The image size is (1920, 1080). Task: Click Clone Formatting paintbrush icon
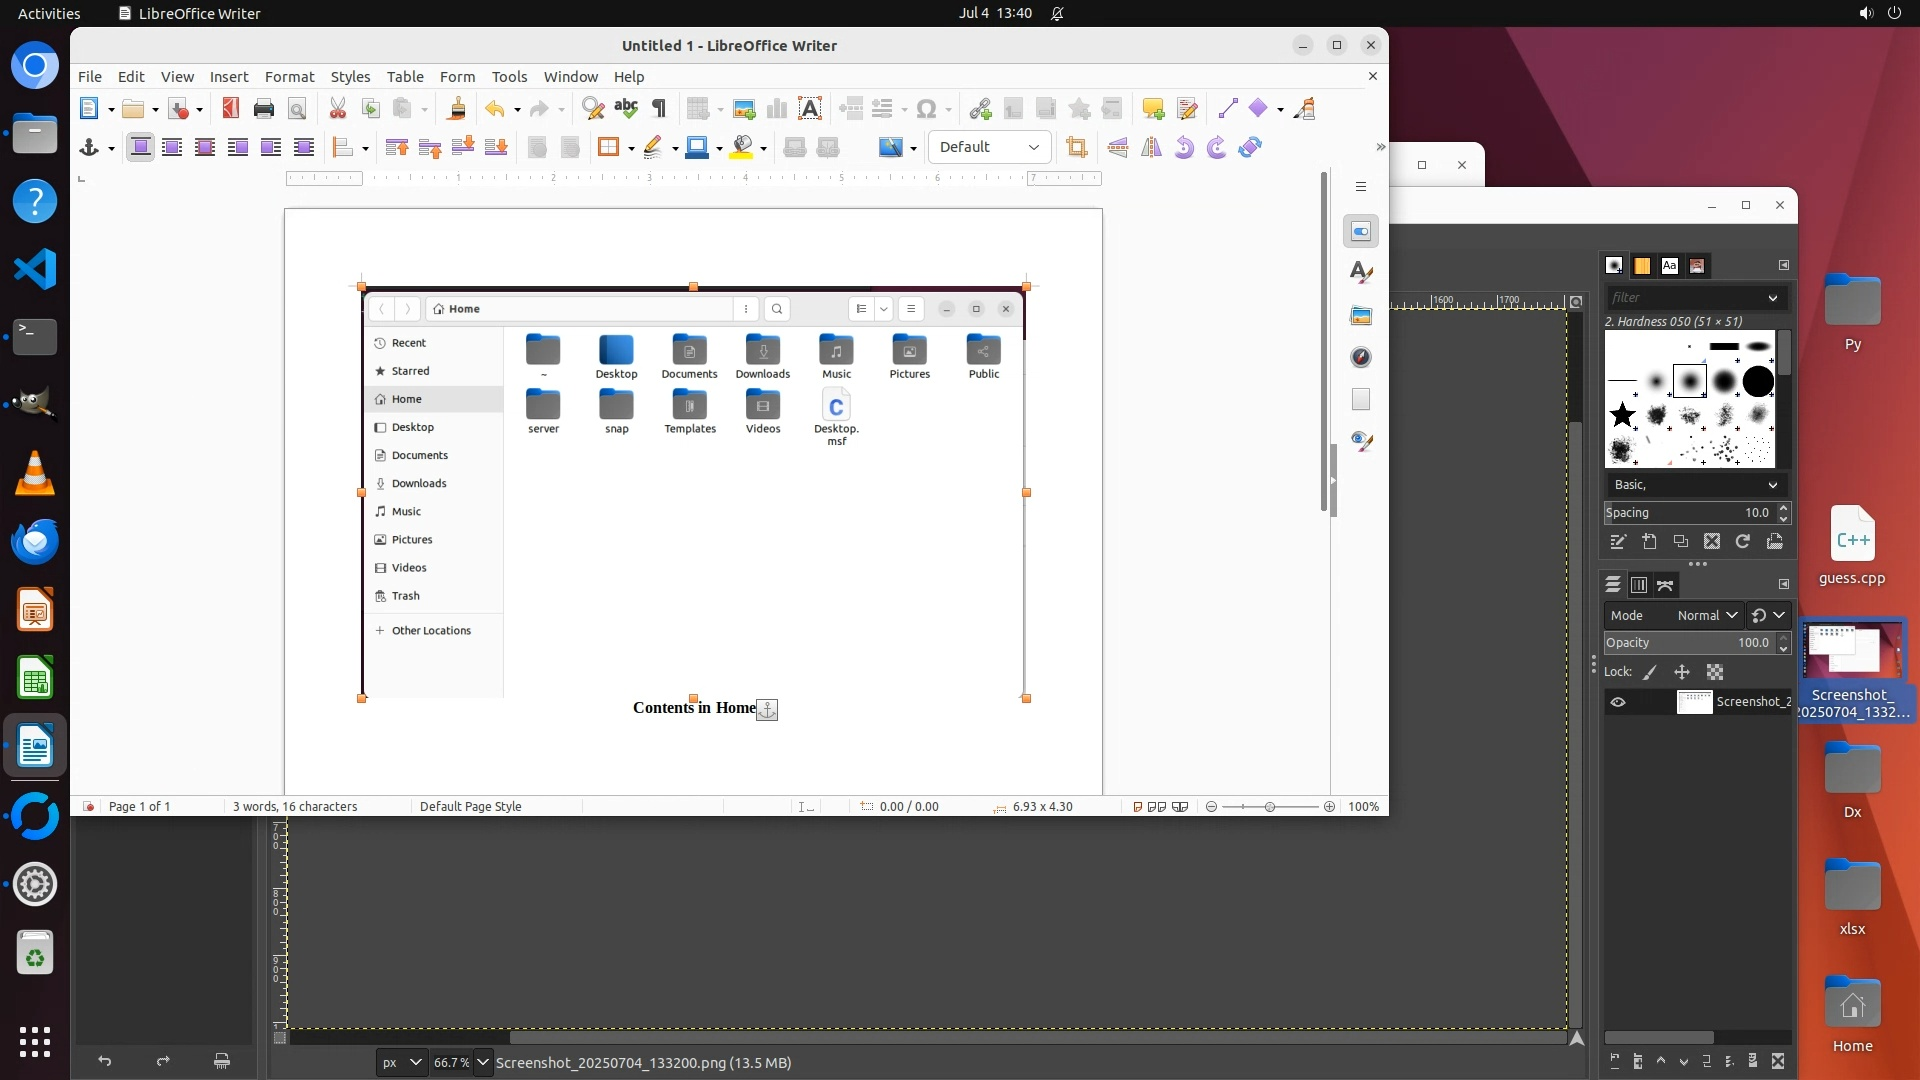[457, 109]
